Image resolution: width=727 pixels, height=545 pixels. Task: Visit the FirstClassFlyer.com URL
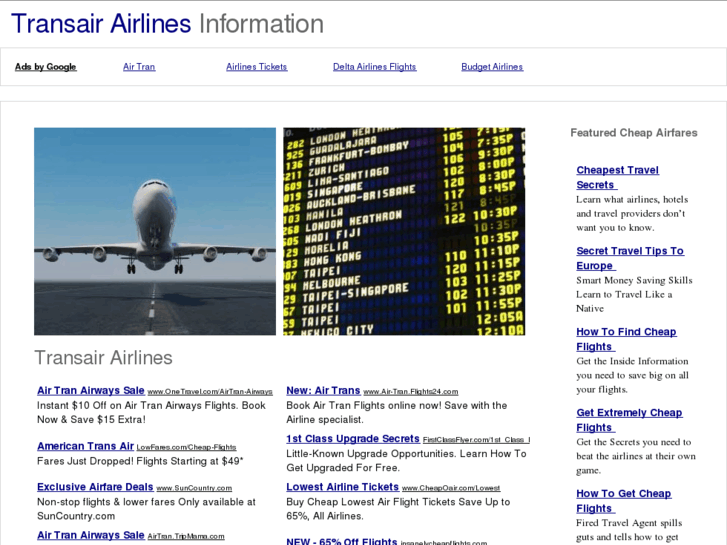point(476,440)
